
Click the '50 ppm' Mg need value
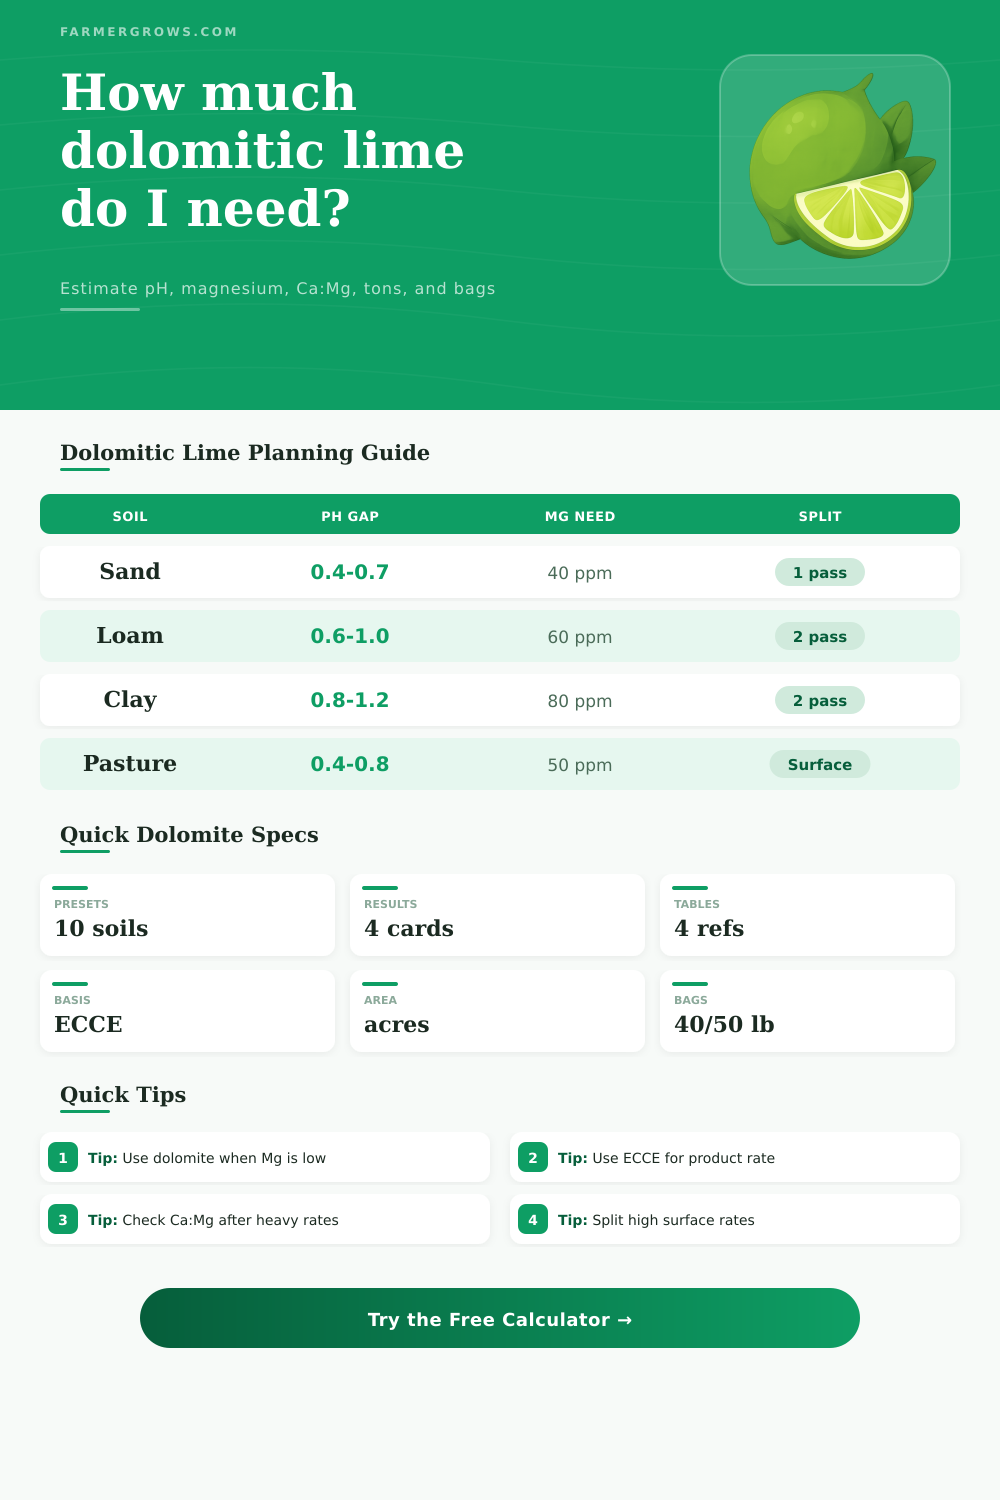(580, 765)
